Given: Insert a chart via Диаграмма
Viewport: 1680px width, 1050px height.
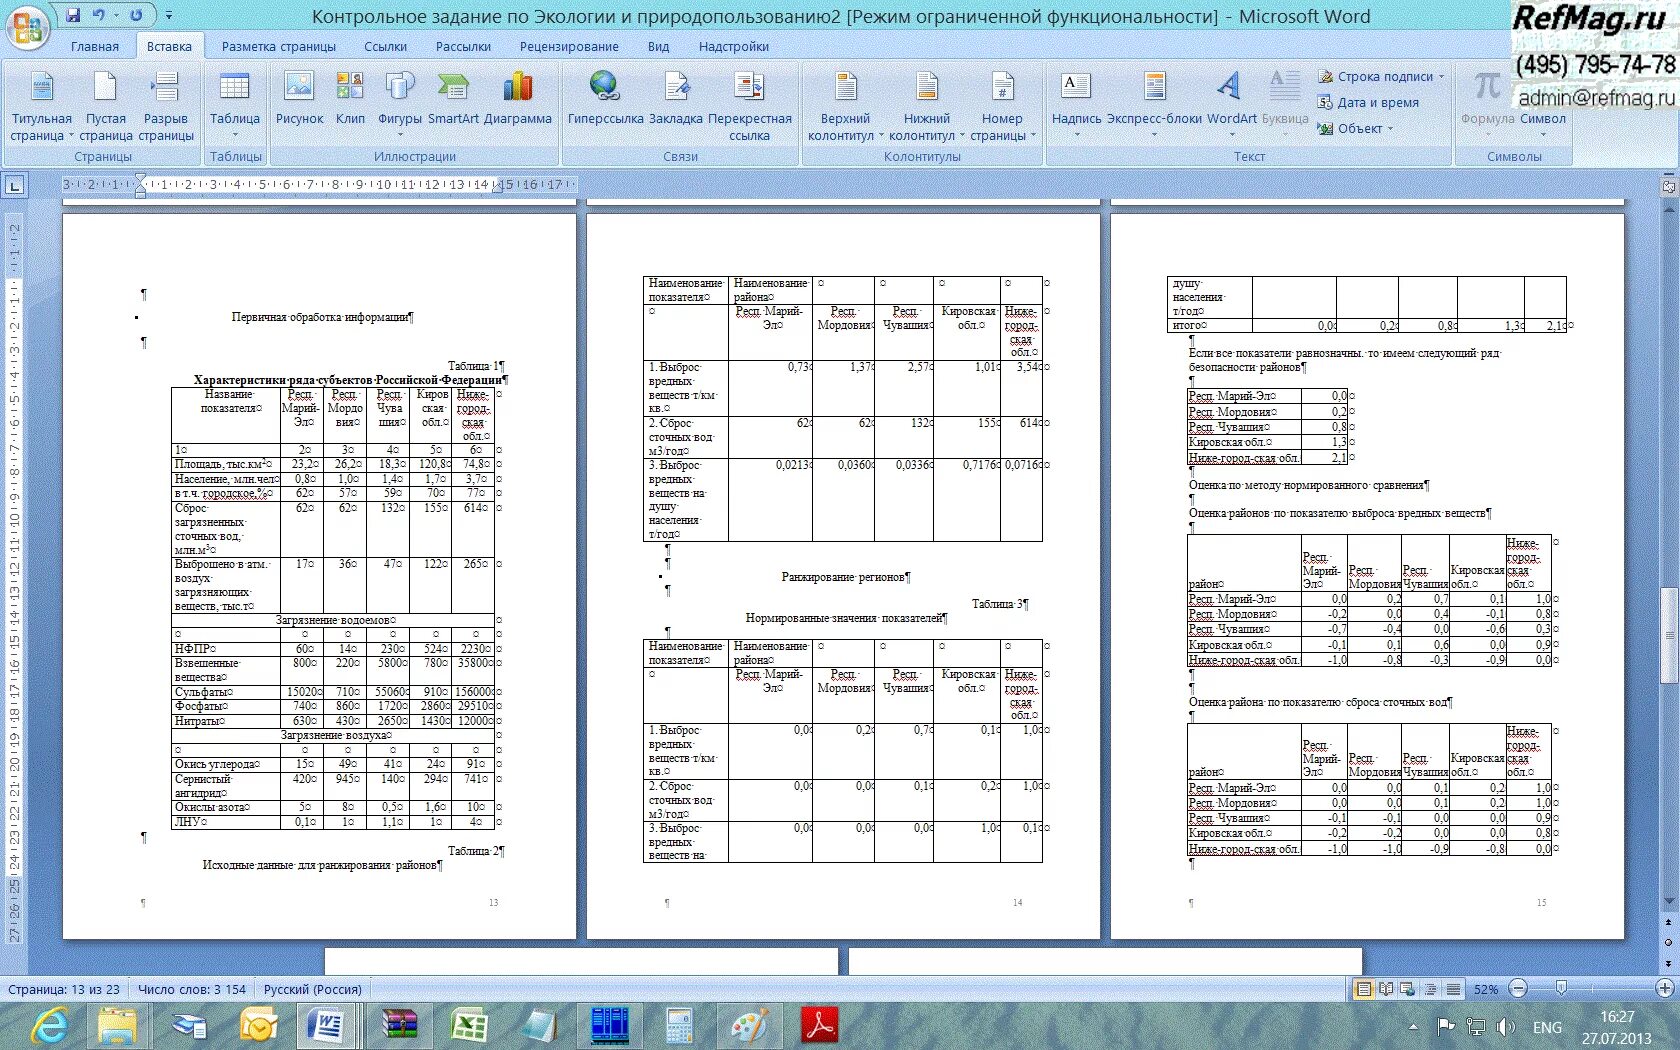Looking at the screenshot, I should click(517, 98).
